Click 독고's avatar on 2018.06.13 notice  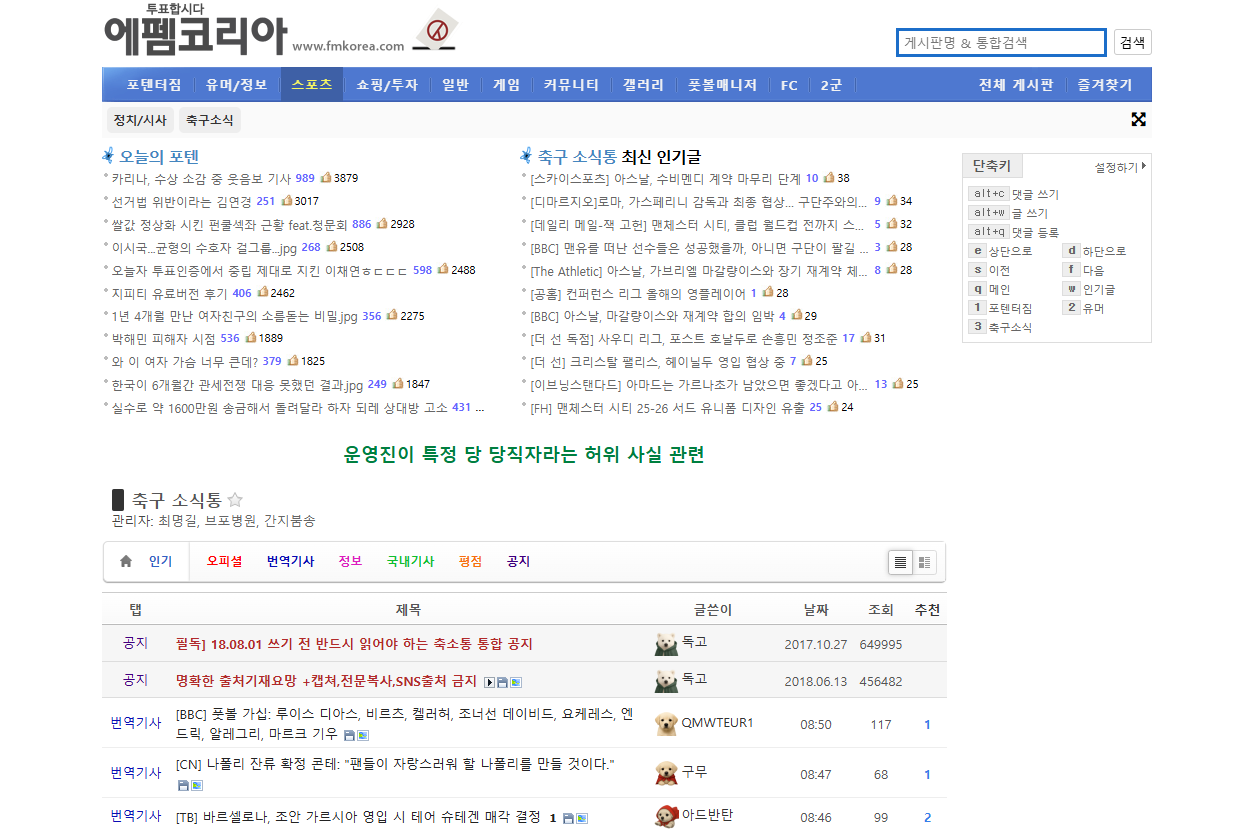coord(666,681)
